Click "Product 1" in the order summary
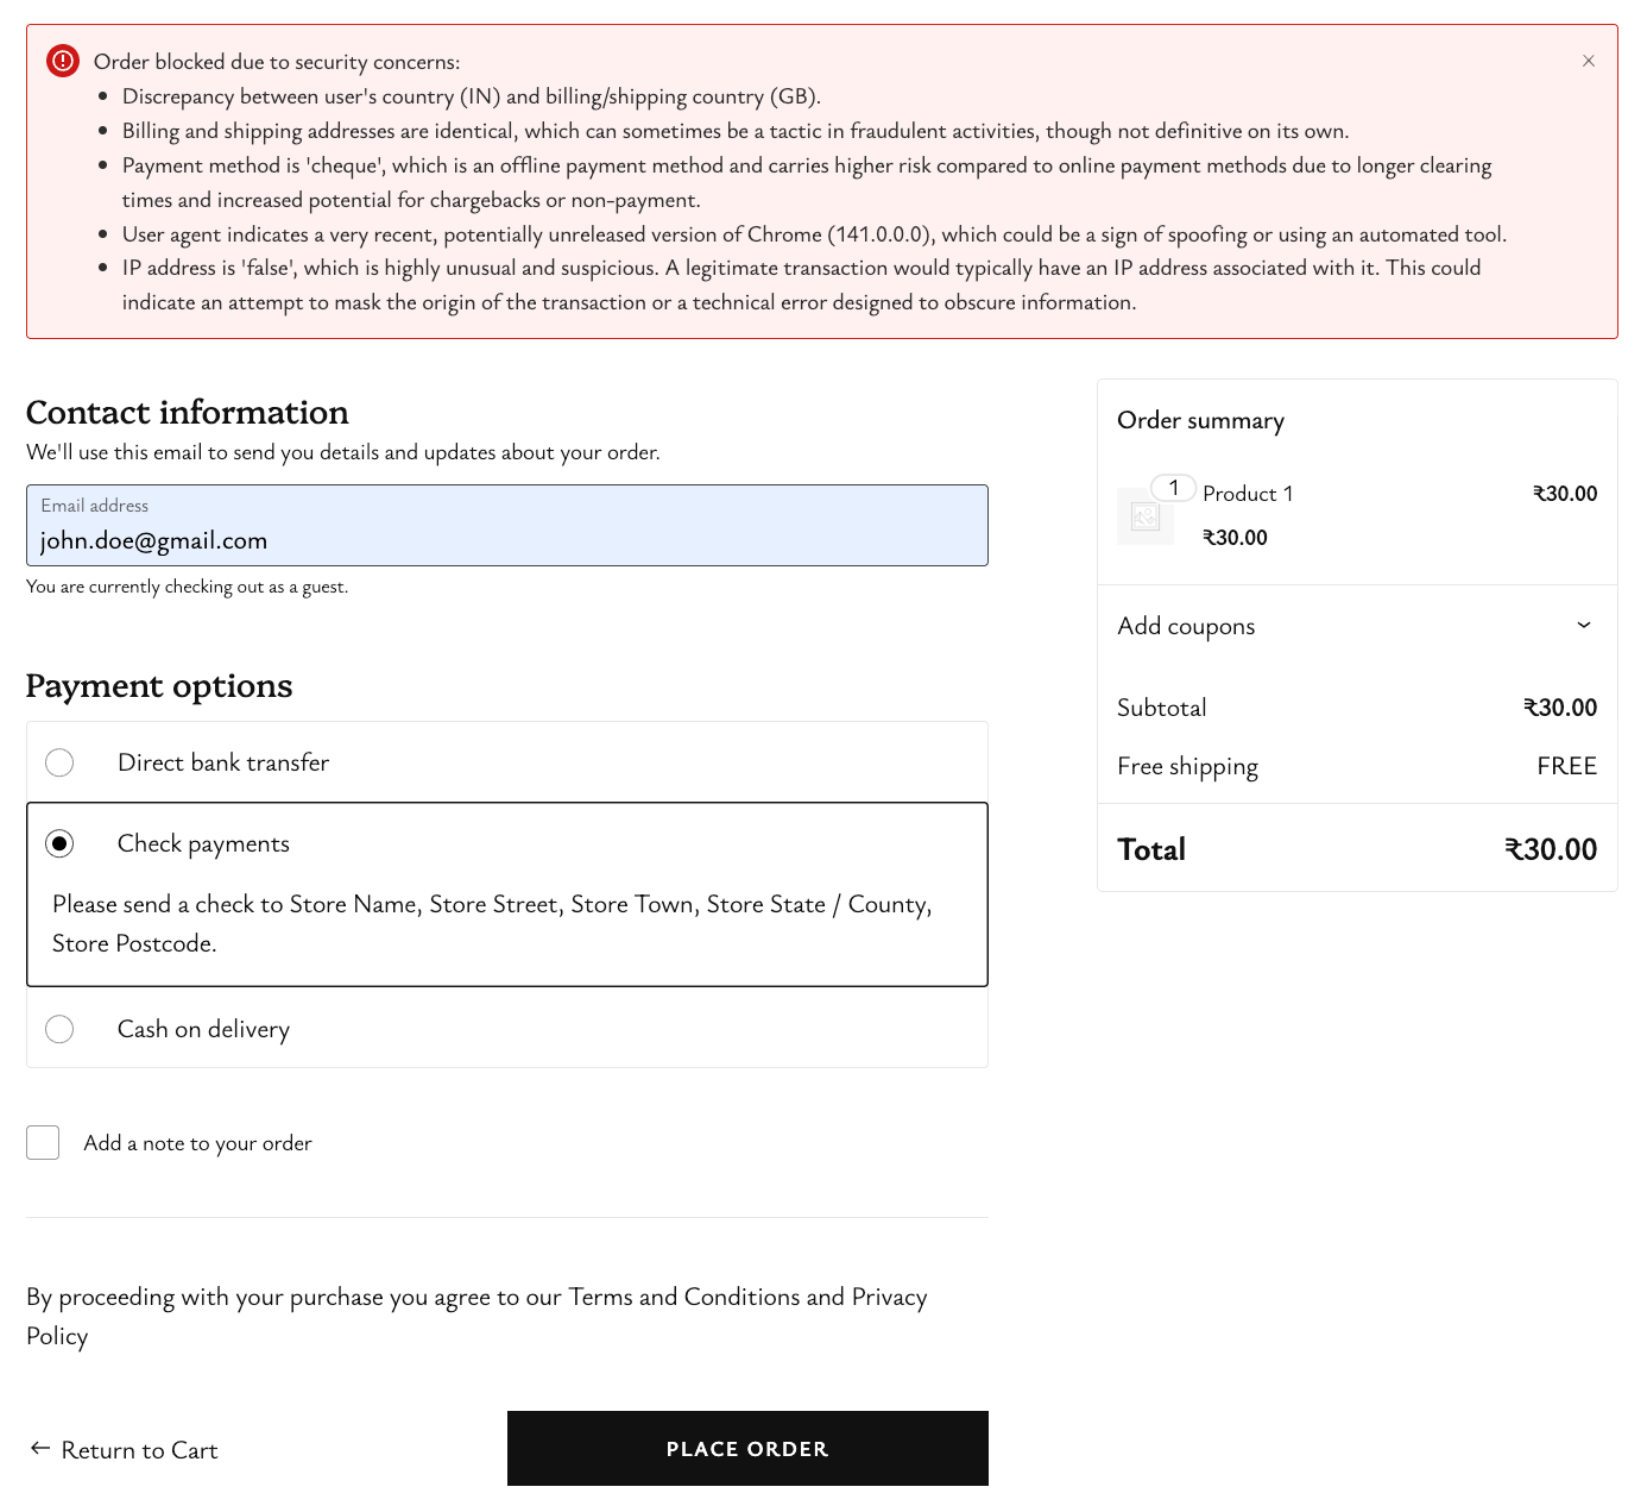This screenshot has height=1500, width=1644. 1248,492
